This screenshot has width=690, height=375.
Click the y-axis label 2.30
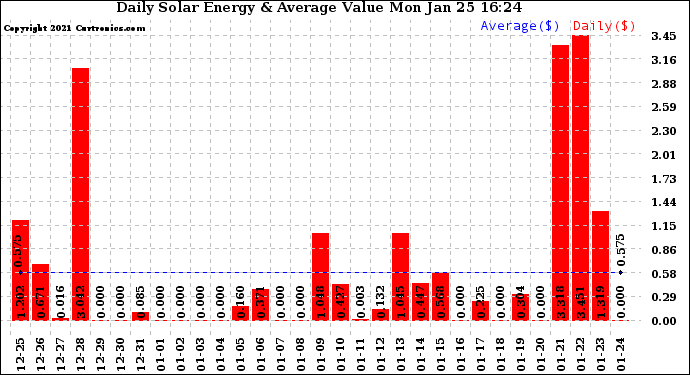[664, 132]
